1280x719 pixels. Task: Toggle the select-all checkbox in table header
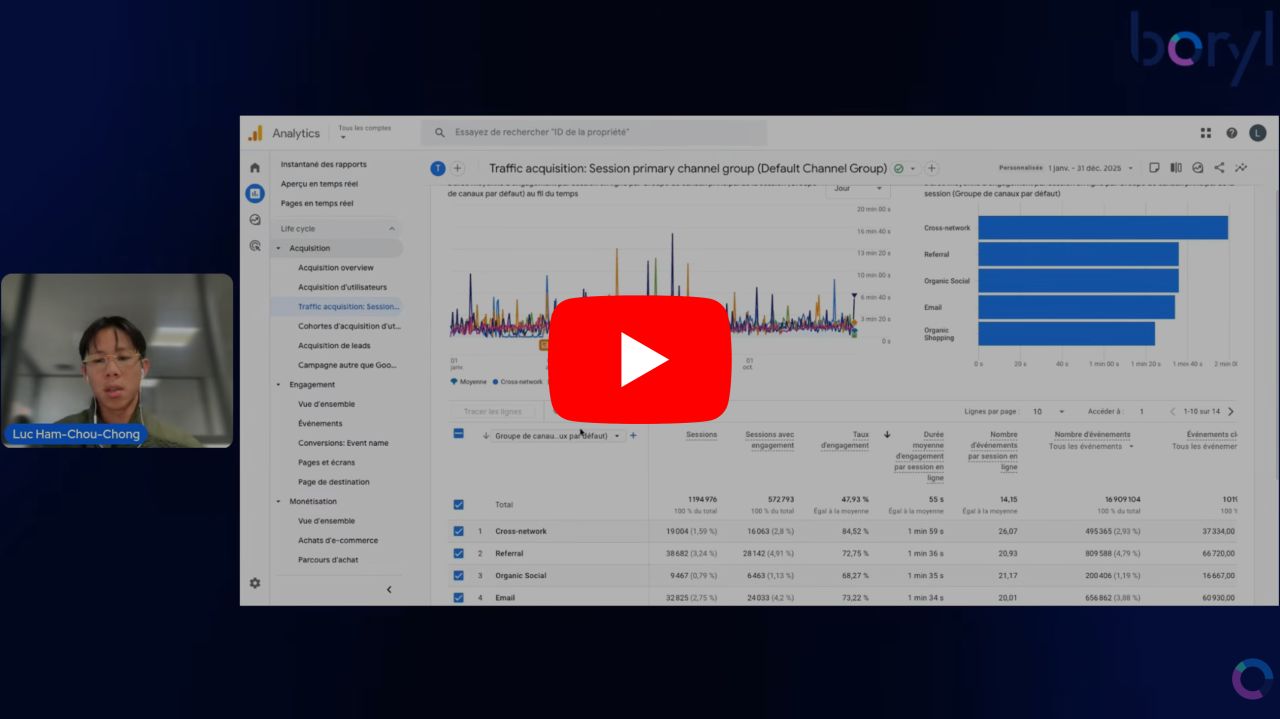tap(458, 434)
